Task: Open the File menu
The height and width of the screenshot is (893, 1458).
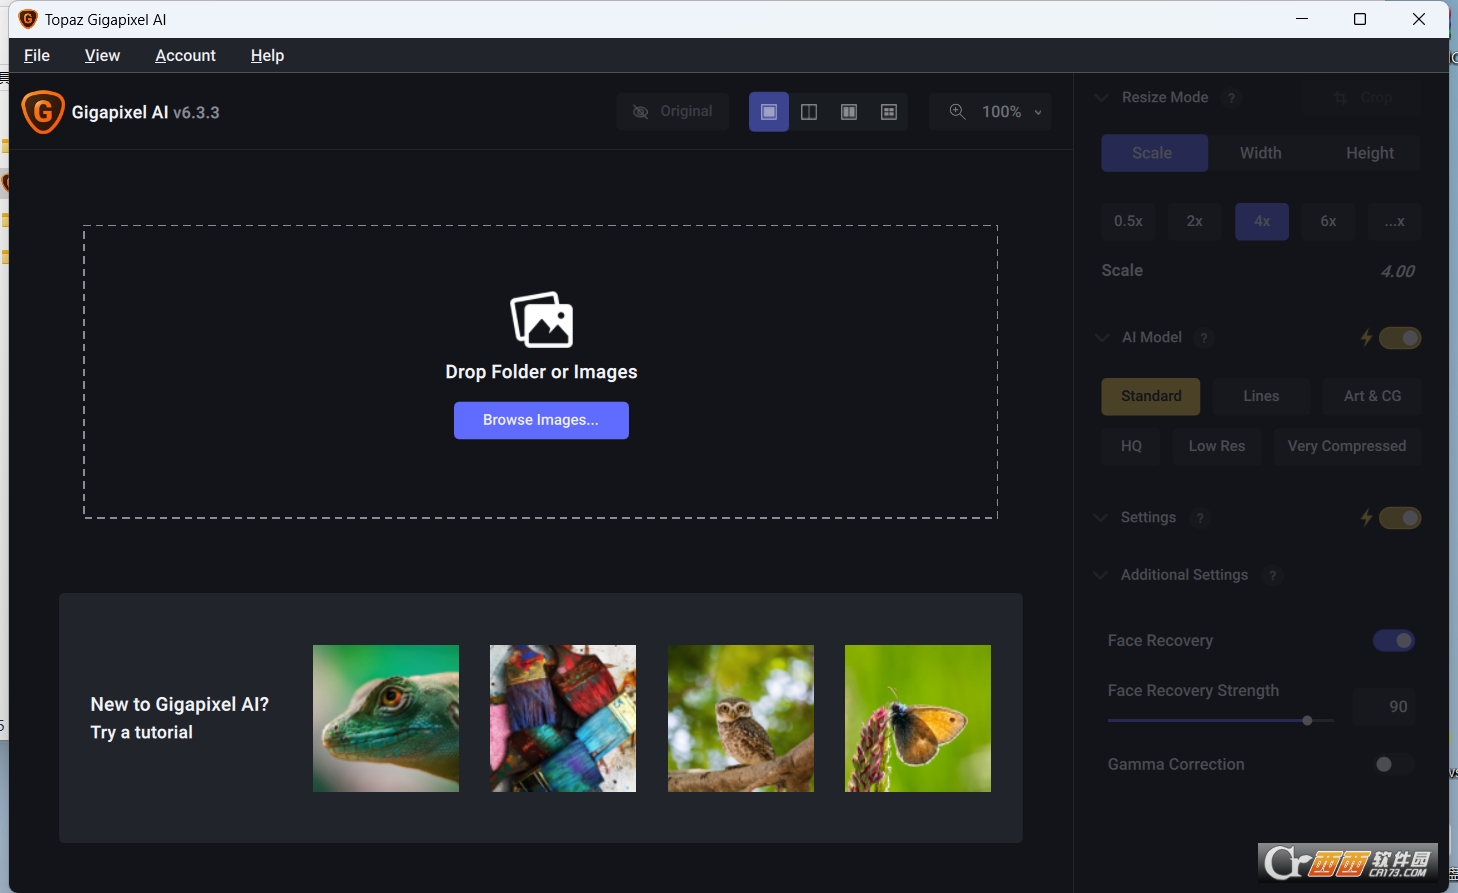Action: pos(37,56)
